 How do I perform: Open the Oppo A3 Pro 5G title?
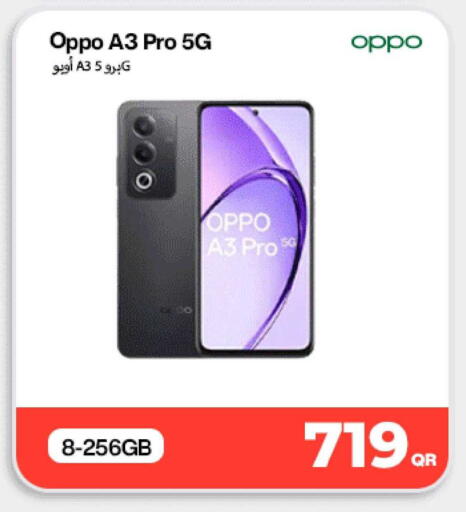click(x=130, y=42)
